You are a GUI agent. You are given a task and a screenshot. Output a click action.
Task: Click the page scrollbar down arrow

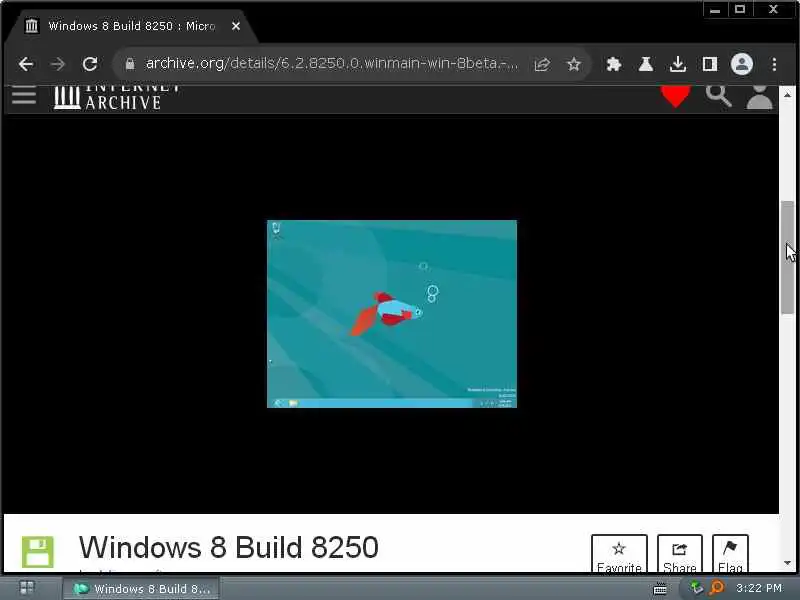(x=787, y=563)
